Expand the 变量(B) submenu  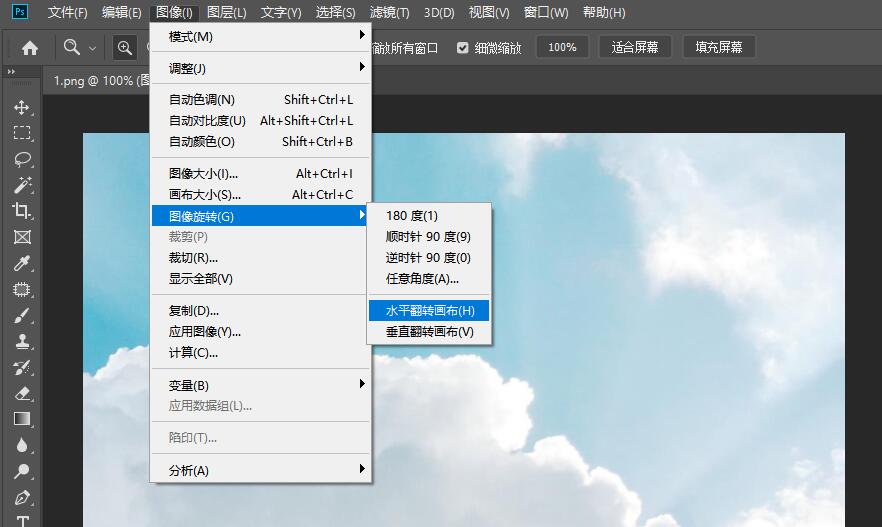click(261, 385)
